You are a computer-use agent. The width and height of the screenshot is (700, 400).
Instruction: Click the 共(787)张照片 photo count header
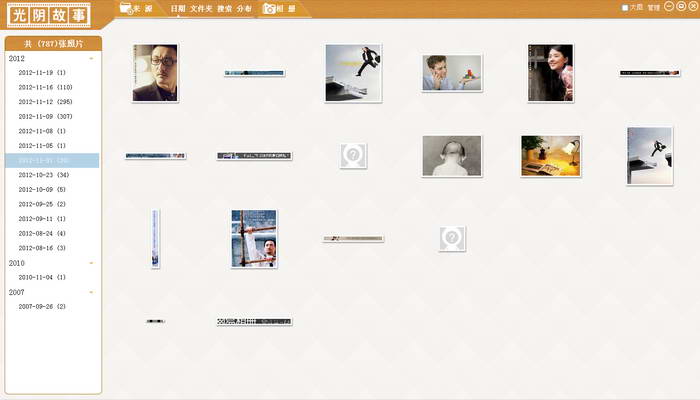tap(54, 44)
